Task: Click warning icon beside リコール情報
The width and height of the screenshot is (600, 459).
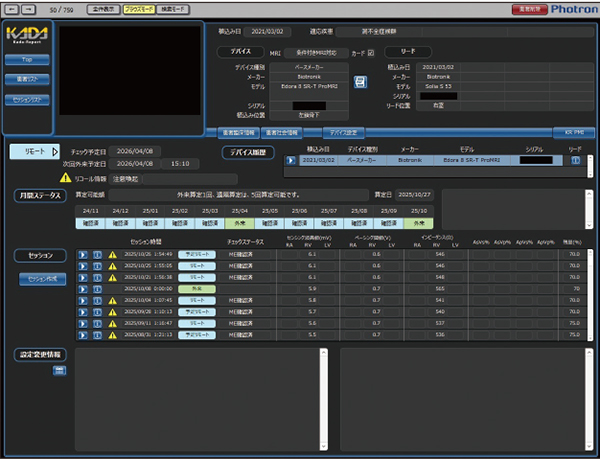Action: (x=65, y=178)
